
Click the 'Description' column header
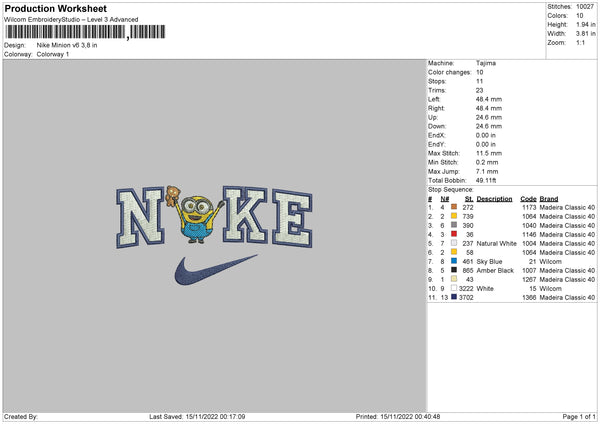point(494,199)
